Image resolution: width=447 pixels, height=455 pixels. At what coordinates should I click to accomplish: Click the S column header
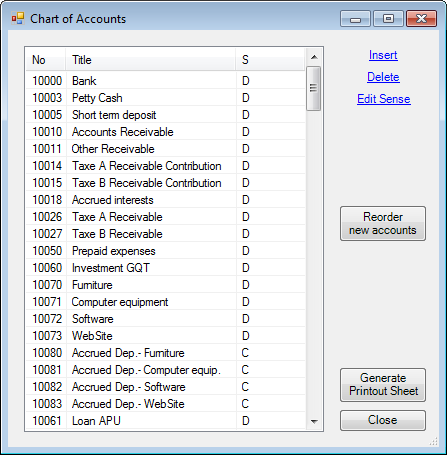pos(270,60)
